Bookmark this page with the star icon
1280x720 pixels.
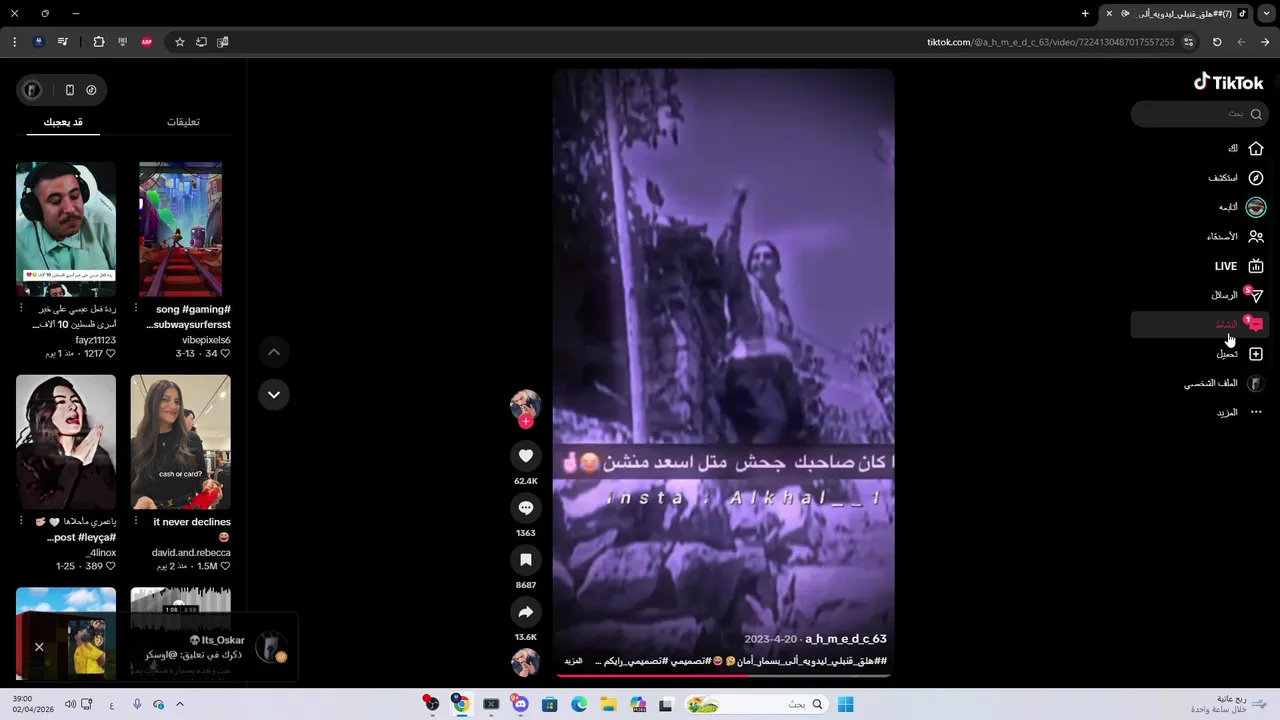(180, 42)
